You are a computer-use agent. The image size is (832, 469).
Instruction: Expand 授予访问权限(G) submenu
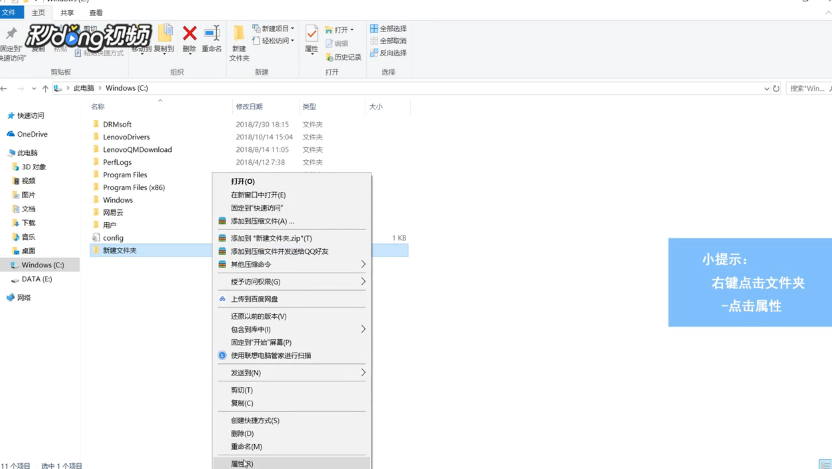click(292, 281)
